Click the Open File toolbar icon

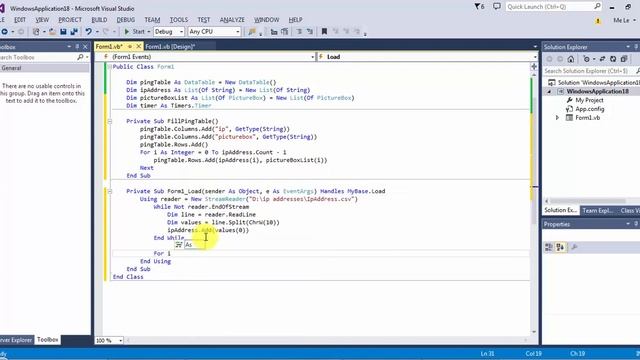(x=52, y=31)
